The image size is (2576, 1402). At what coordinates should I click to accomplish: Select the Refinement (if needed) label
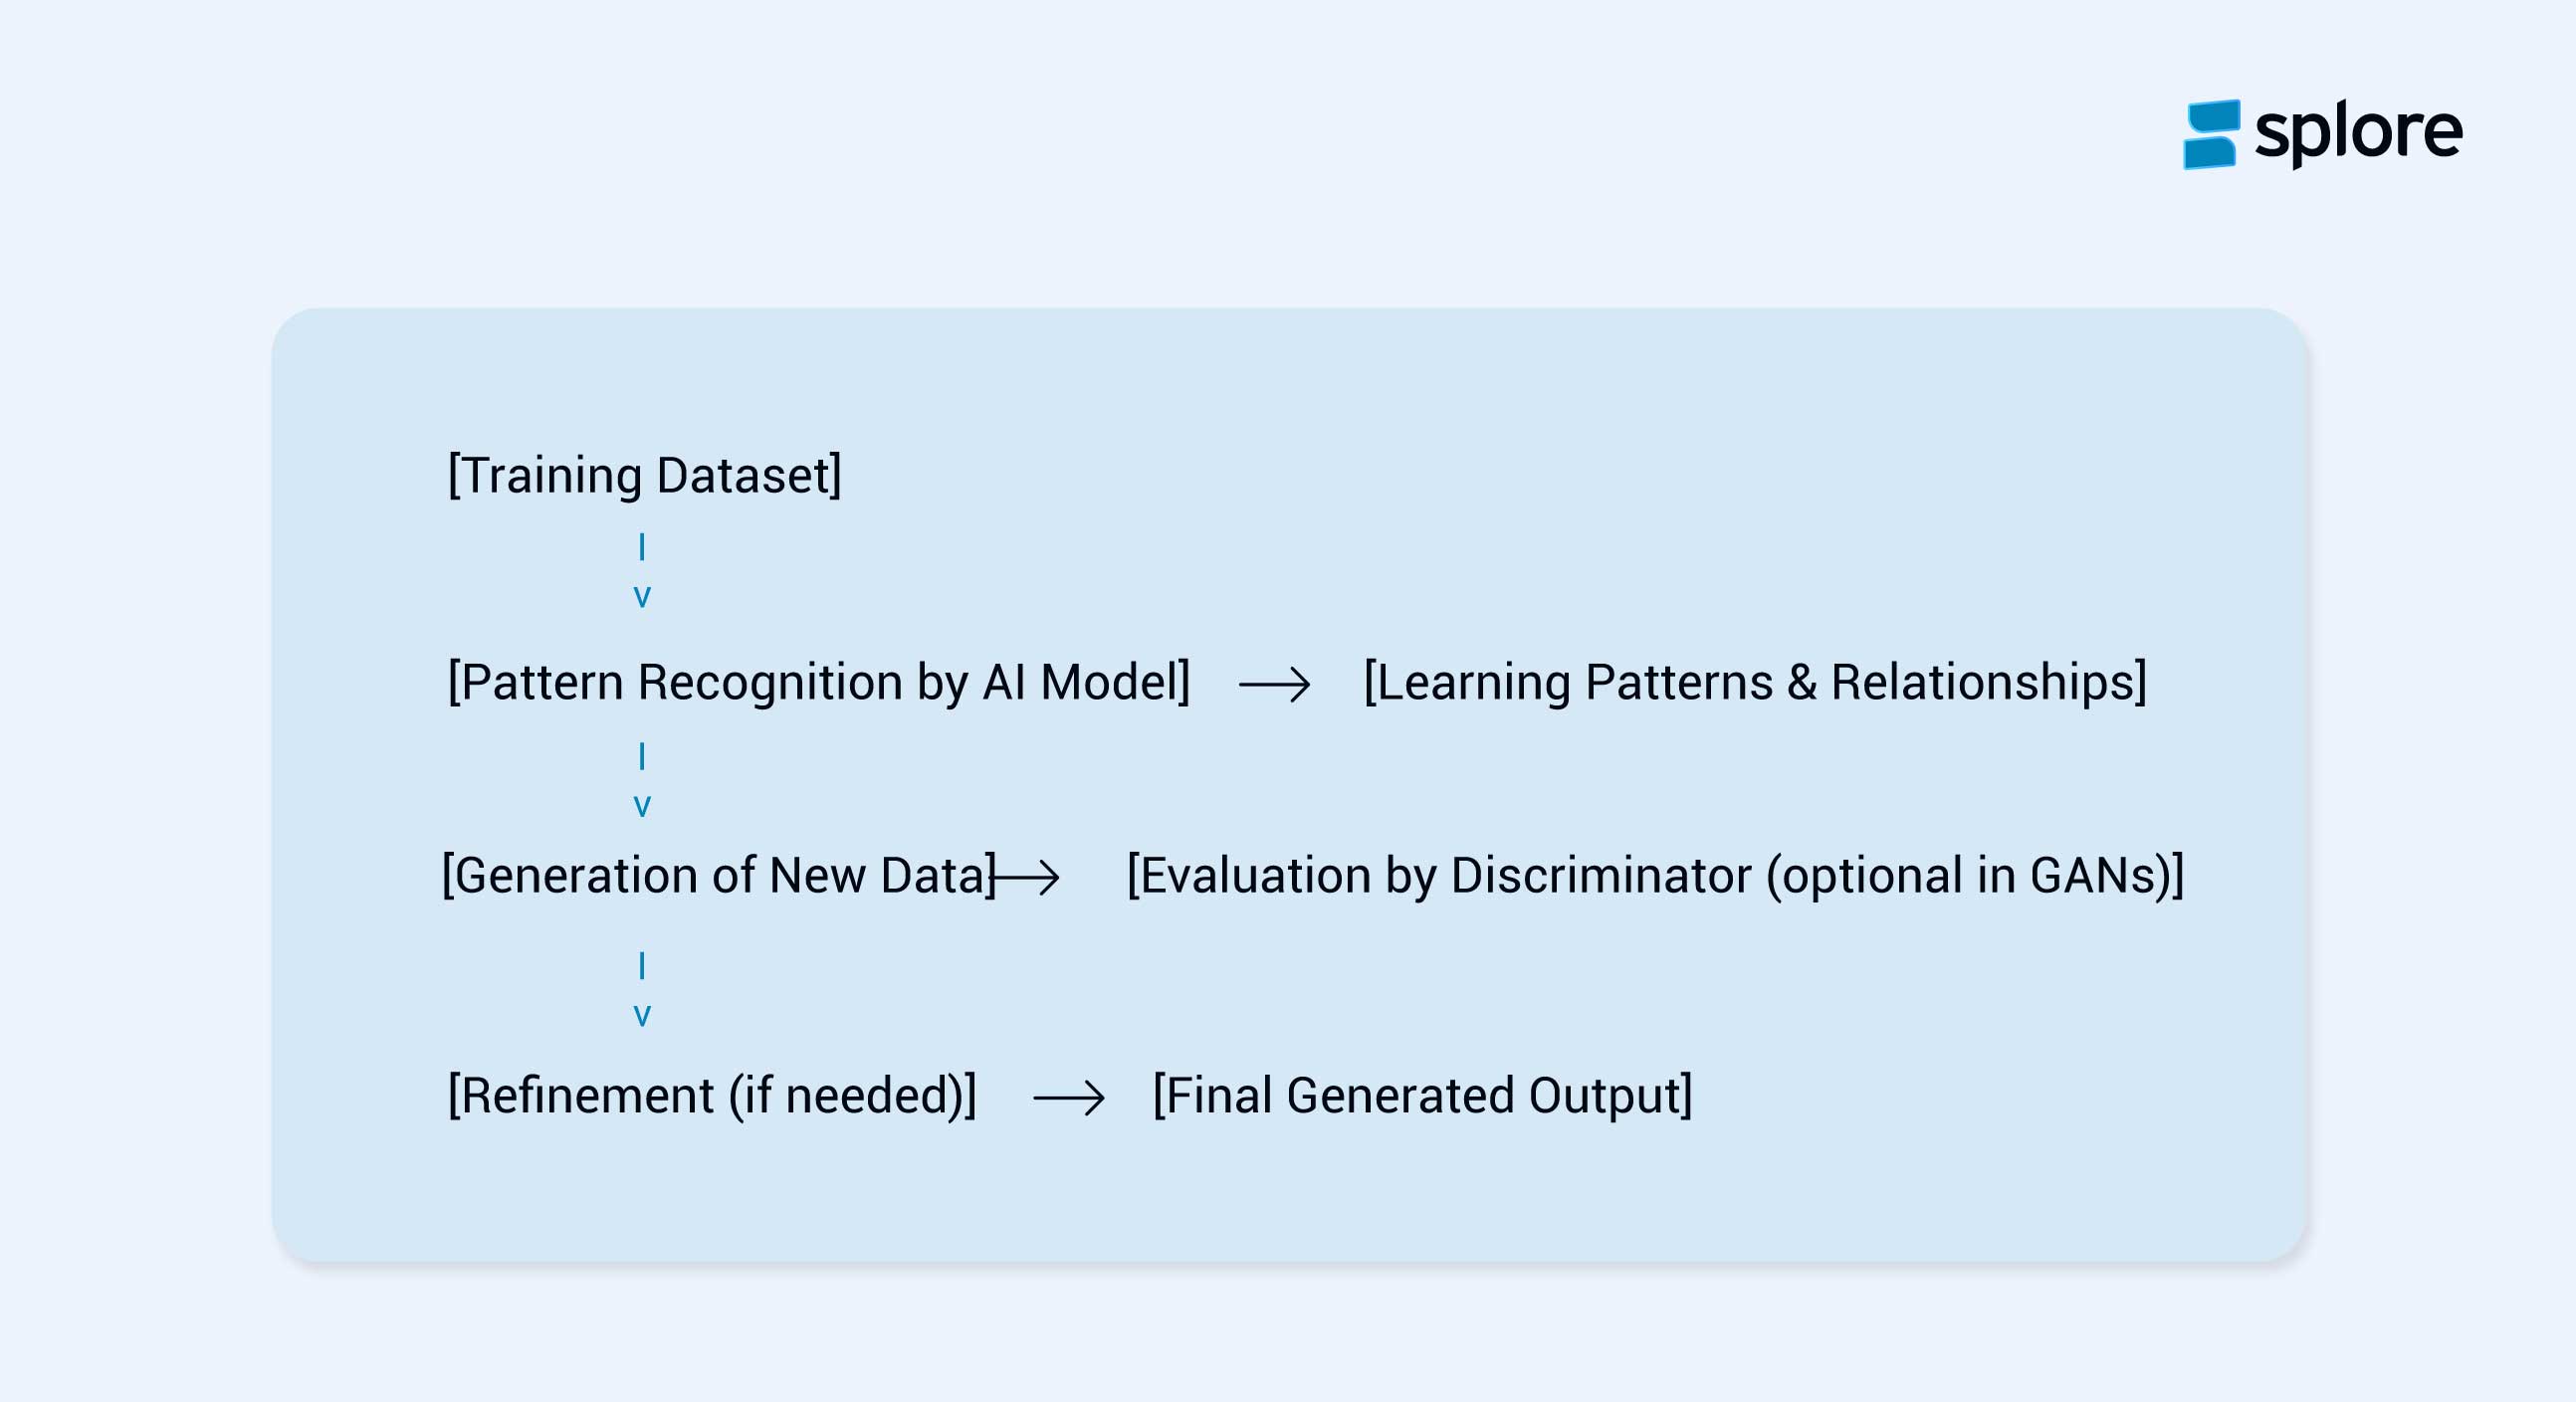pyautogui.click(x=712, y=1096)
